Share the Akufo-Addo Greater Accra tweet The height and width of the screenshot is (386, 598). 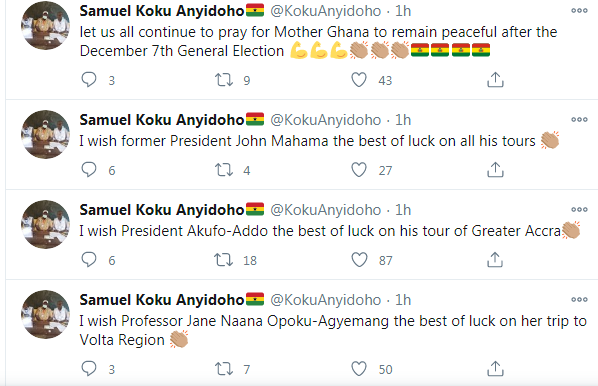495,259
